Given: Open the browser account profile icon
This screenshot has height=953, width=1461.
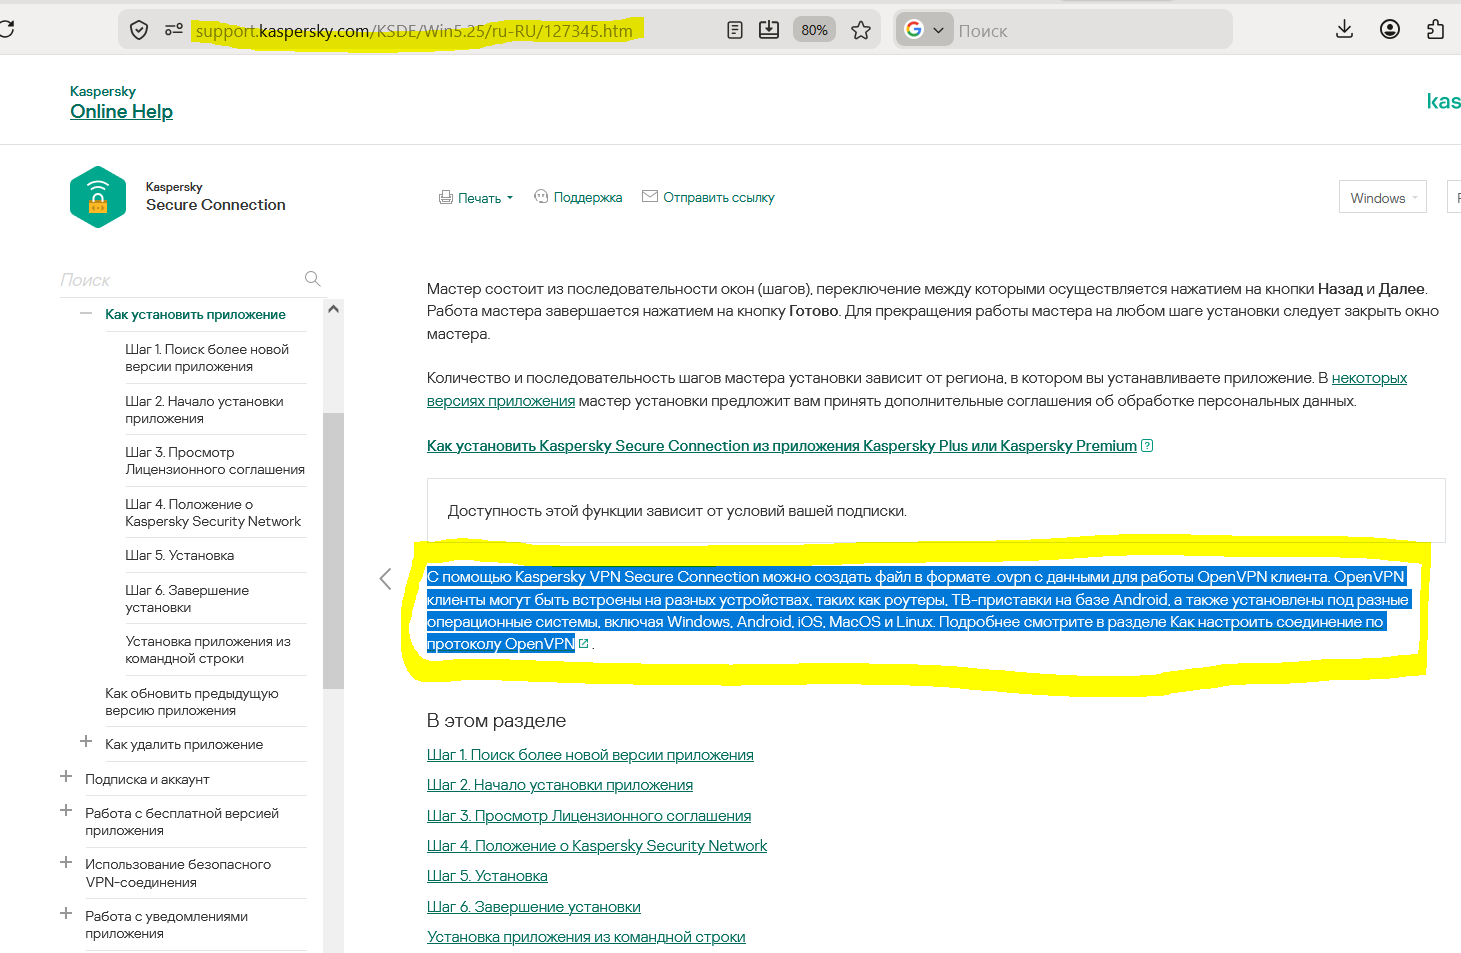Looking at the screenshot, I should (x=1390, y=29).
